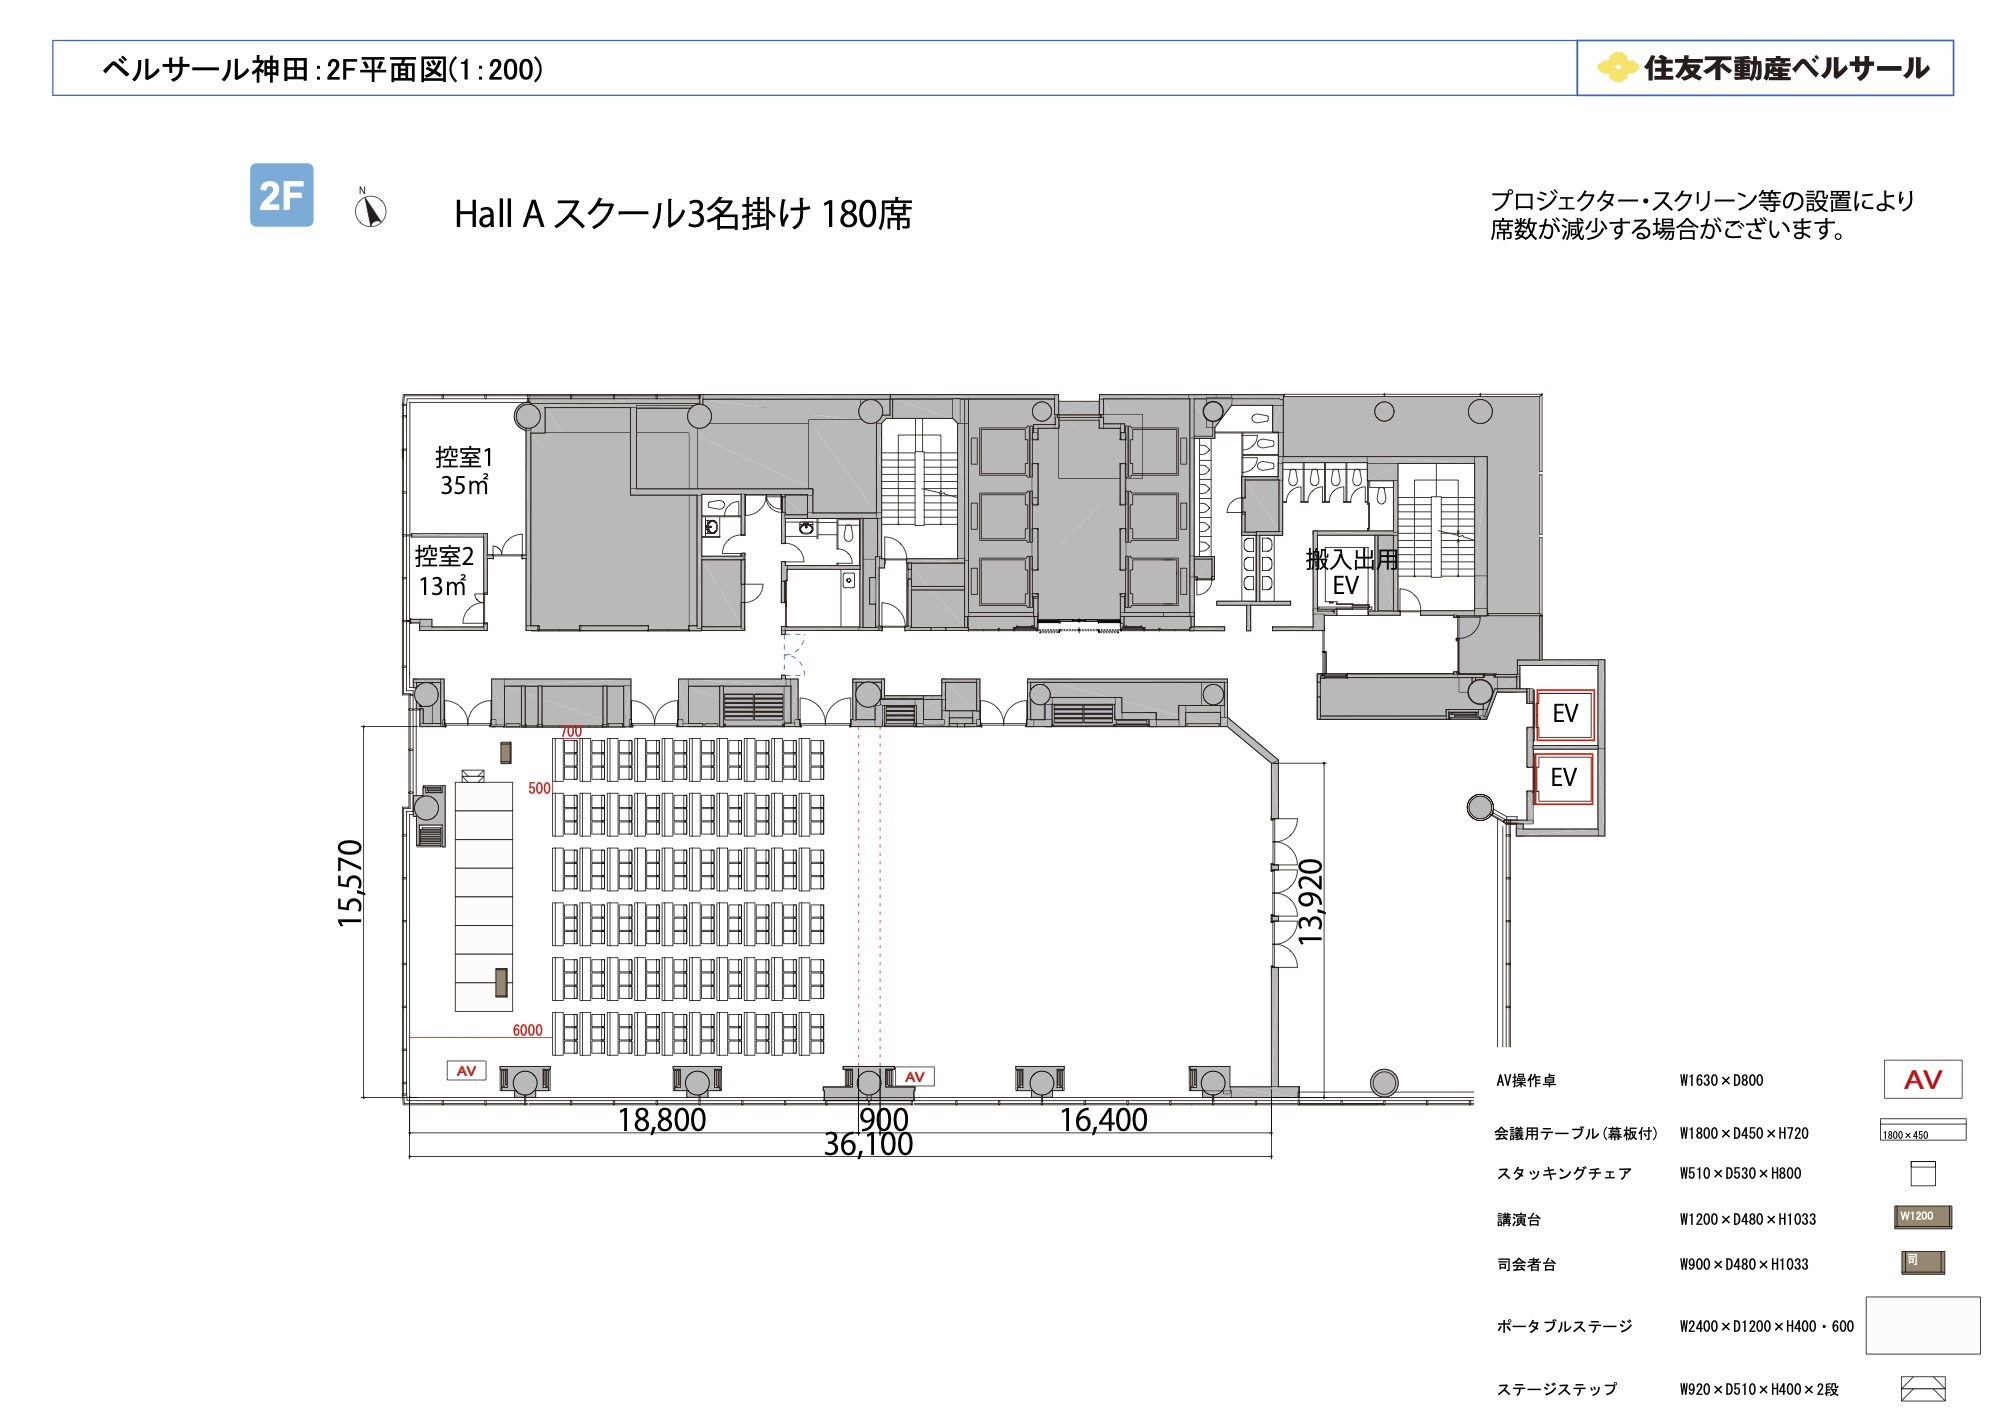Click the W1200×D480×H1033 size text
Screen dimensions: 2000x1414
pyautogui.click(x=1748, y=1219)
